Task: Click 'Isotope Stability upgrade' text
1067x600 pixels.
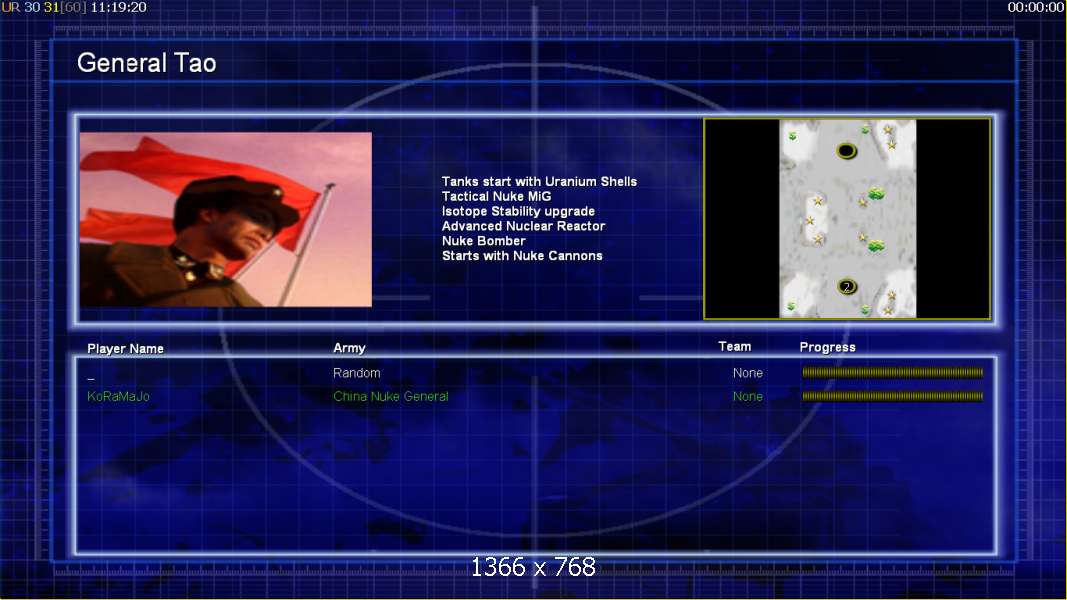Action: [518, 212]
